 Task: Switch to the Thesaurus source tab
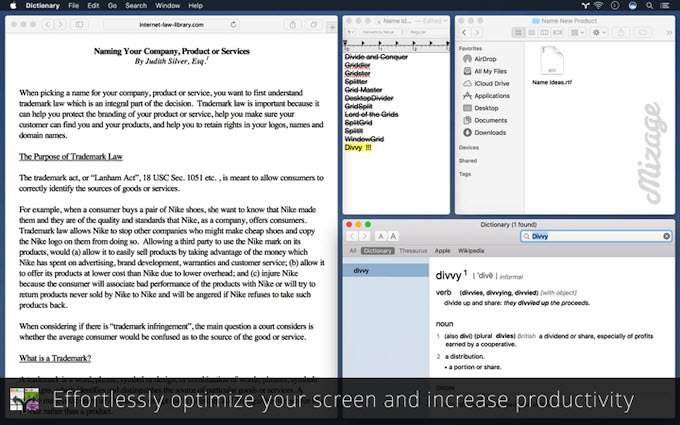[x=413, y=251]
